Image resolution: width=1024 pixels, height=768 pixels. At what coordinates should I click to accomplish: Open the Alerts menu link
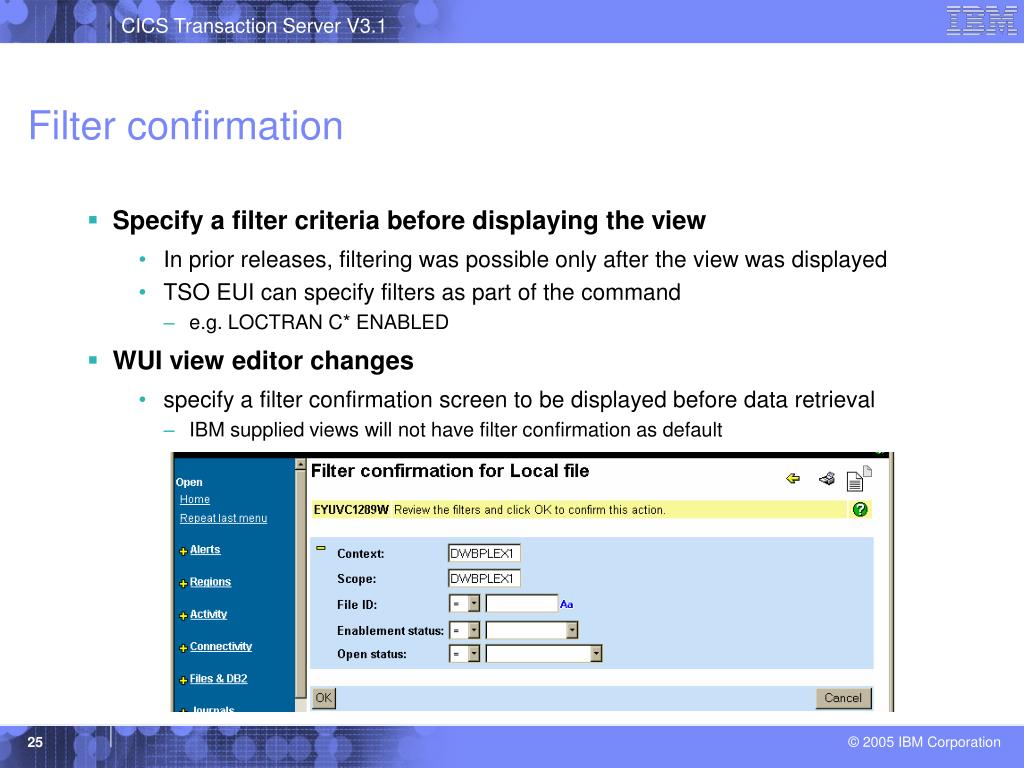pyautogui.click(x=205, y=550)
